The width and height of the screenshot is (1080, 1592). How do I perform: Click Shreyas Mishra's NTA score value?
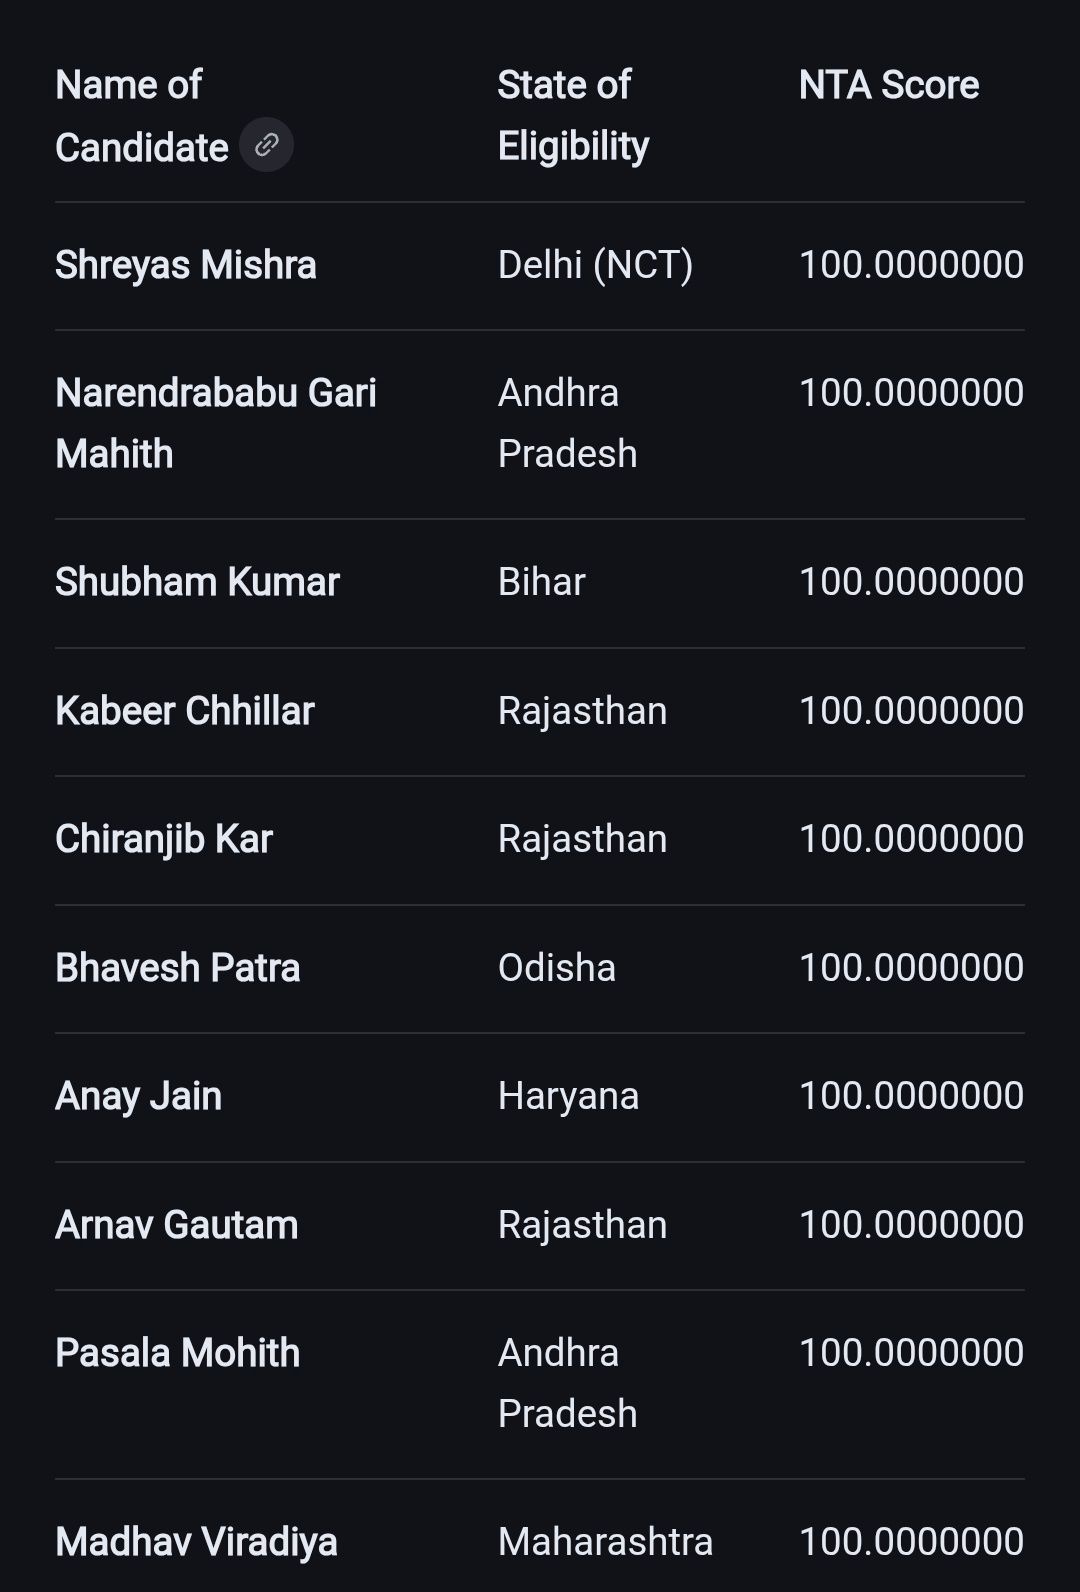[911, 265]
